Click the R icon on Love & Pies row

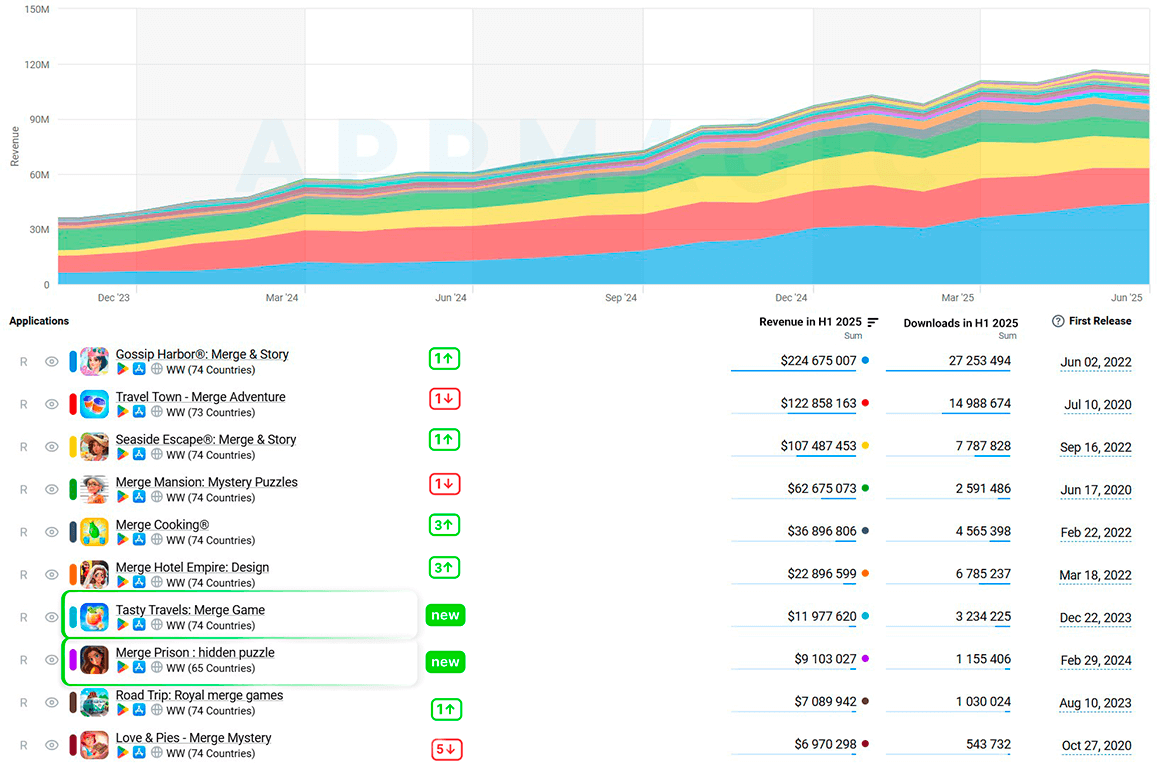(24, 745)
